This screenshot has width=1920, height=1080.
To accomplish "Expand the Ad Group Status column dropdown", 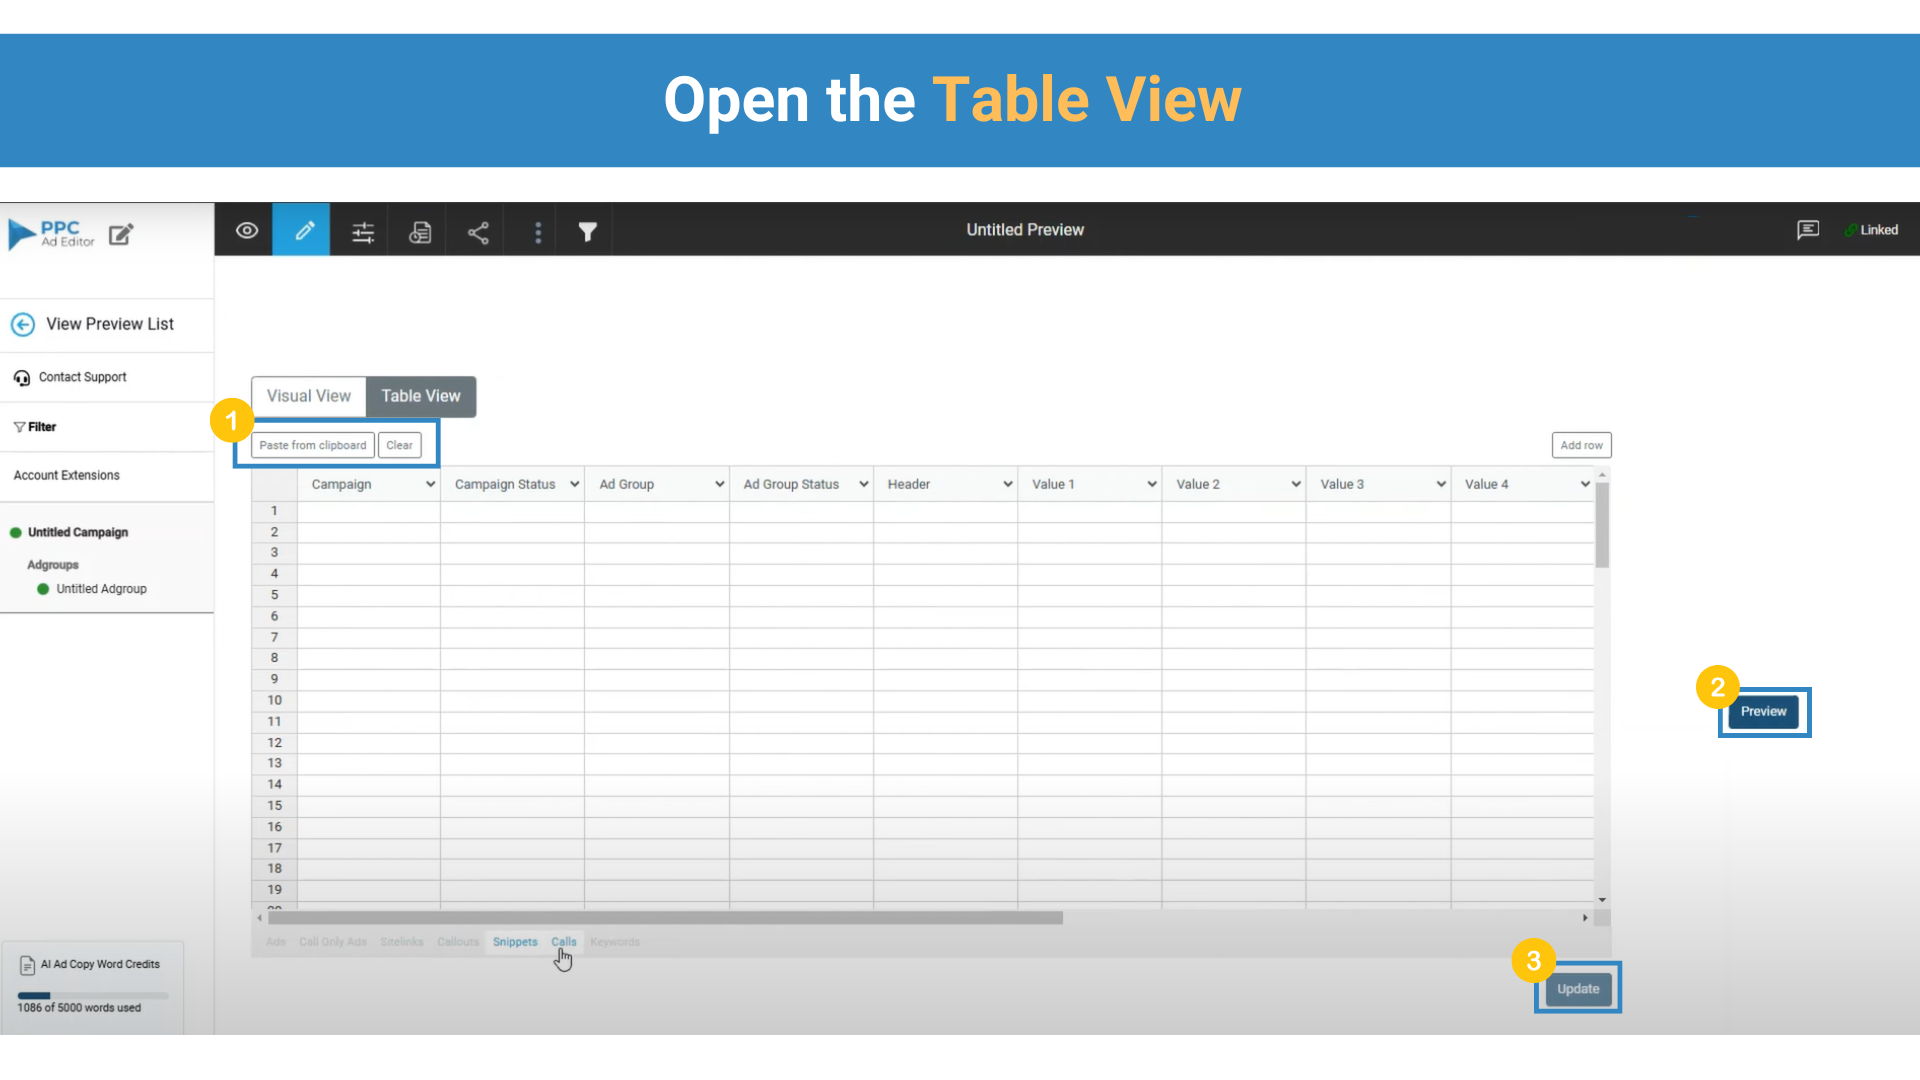I will pos(863,484).
